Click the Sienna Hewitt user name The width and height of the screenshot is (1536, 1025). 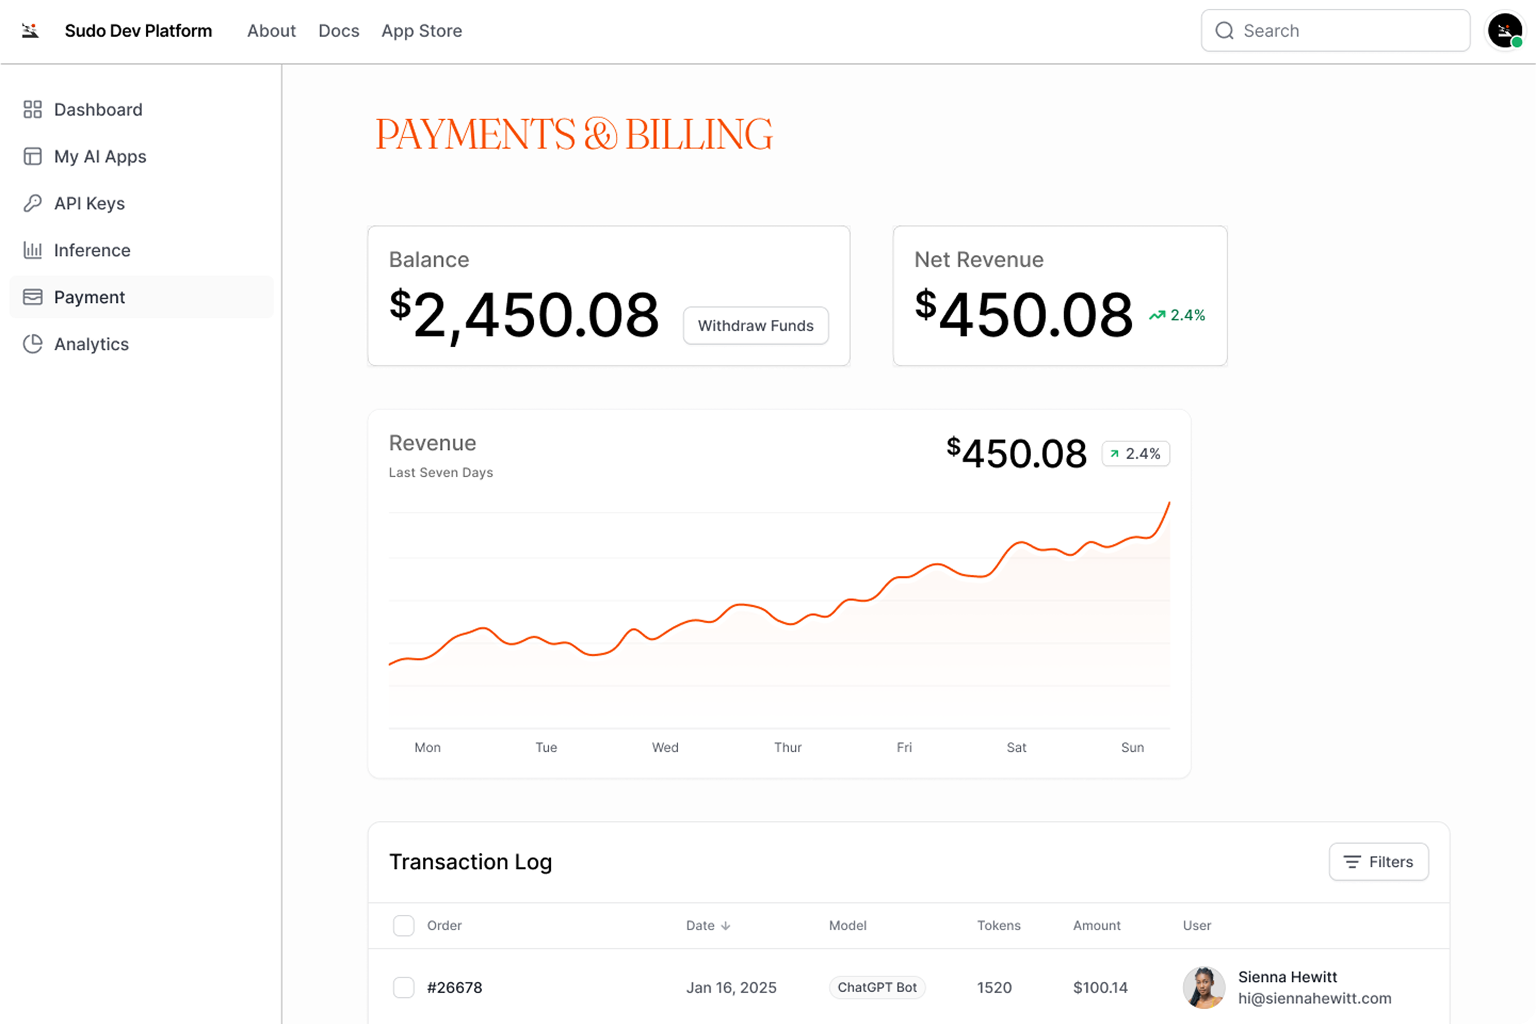[1288, 977]
